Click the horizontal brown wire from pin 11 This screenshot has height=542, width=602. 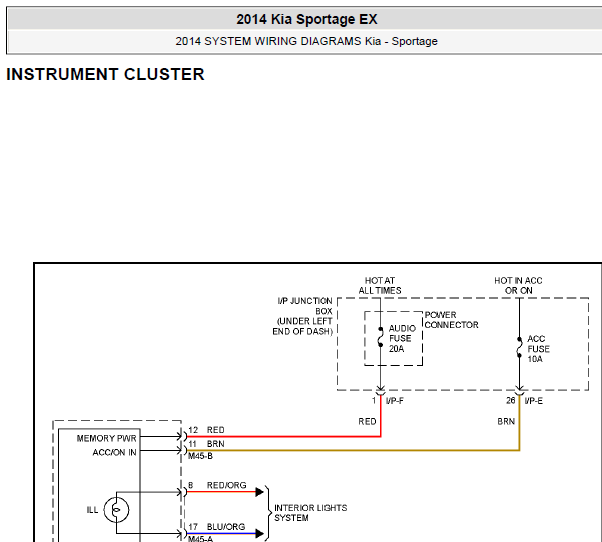coord(353,450)
